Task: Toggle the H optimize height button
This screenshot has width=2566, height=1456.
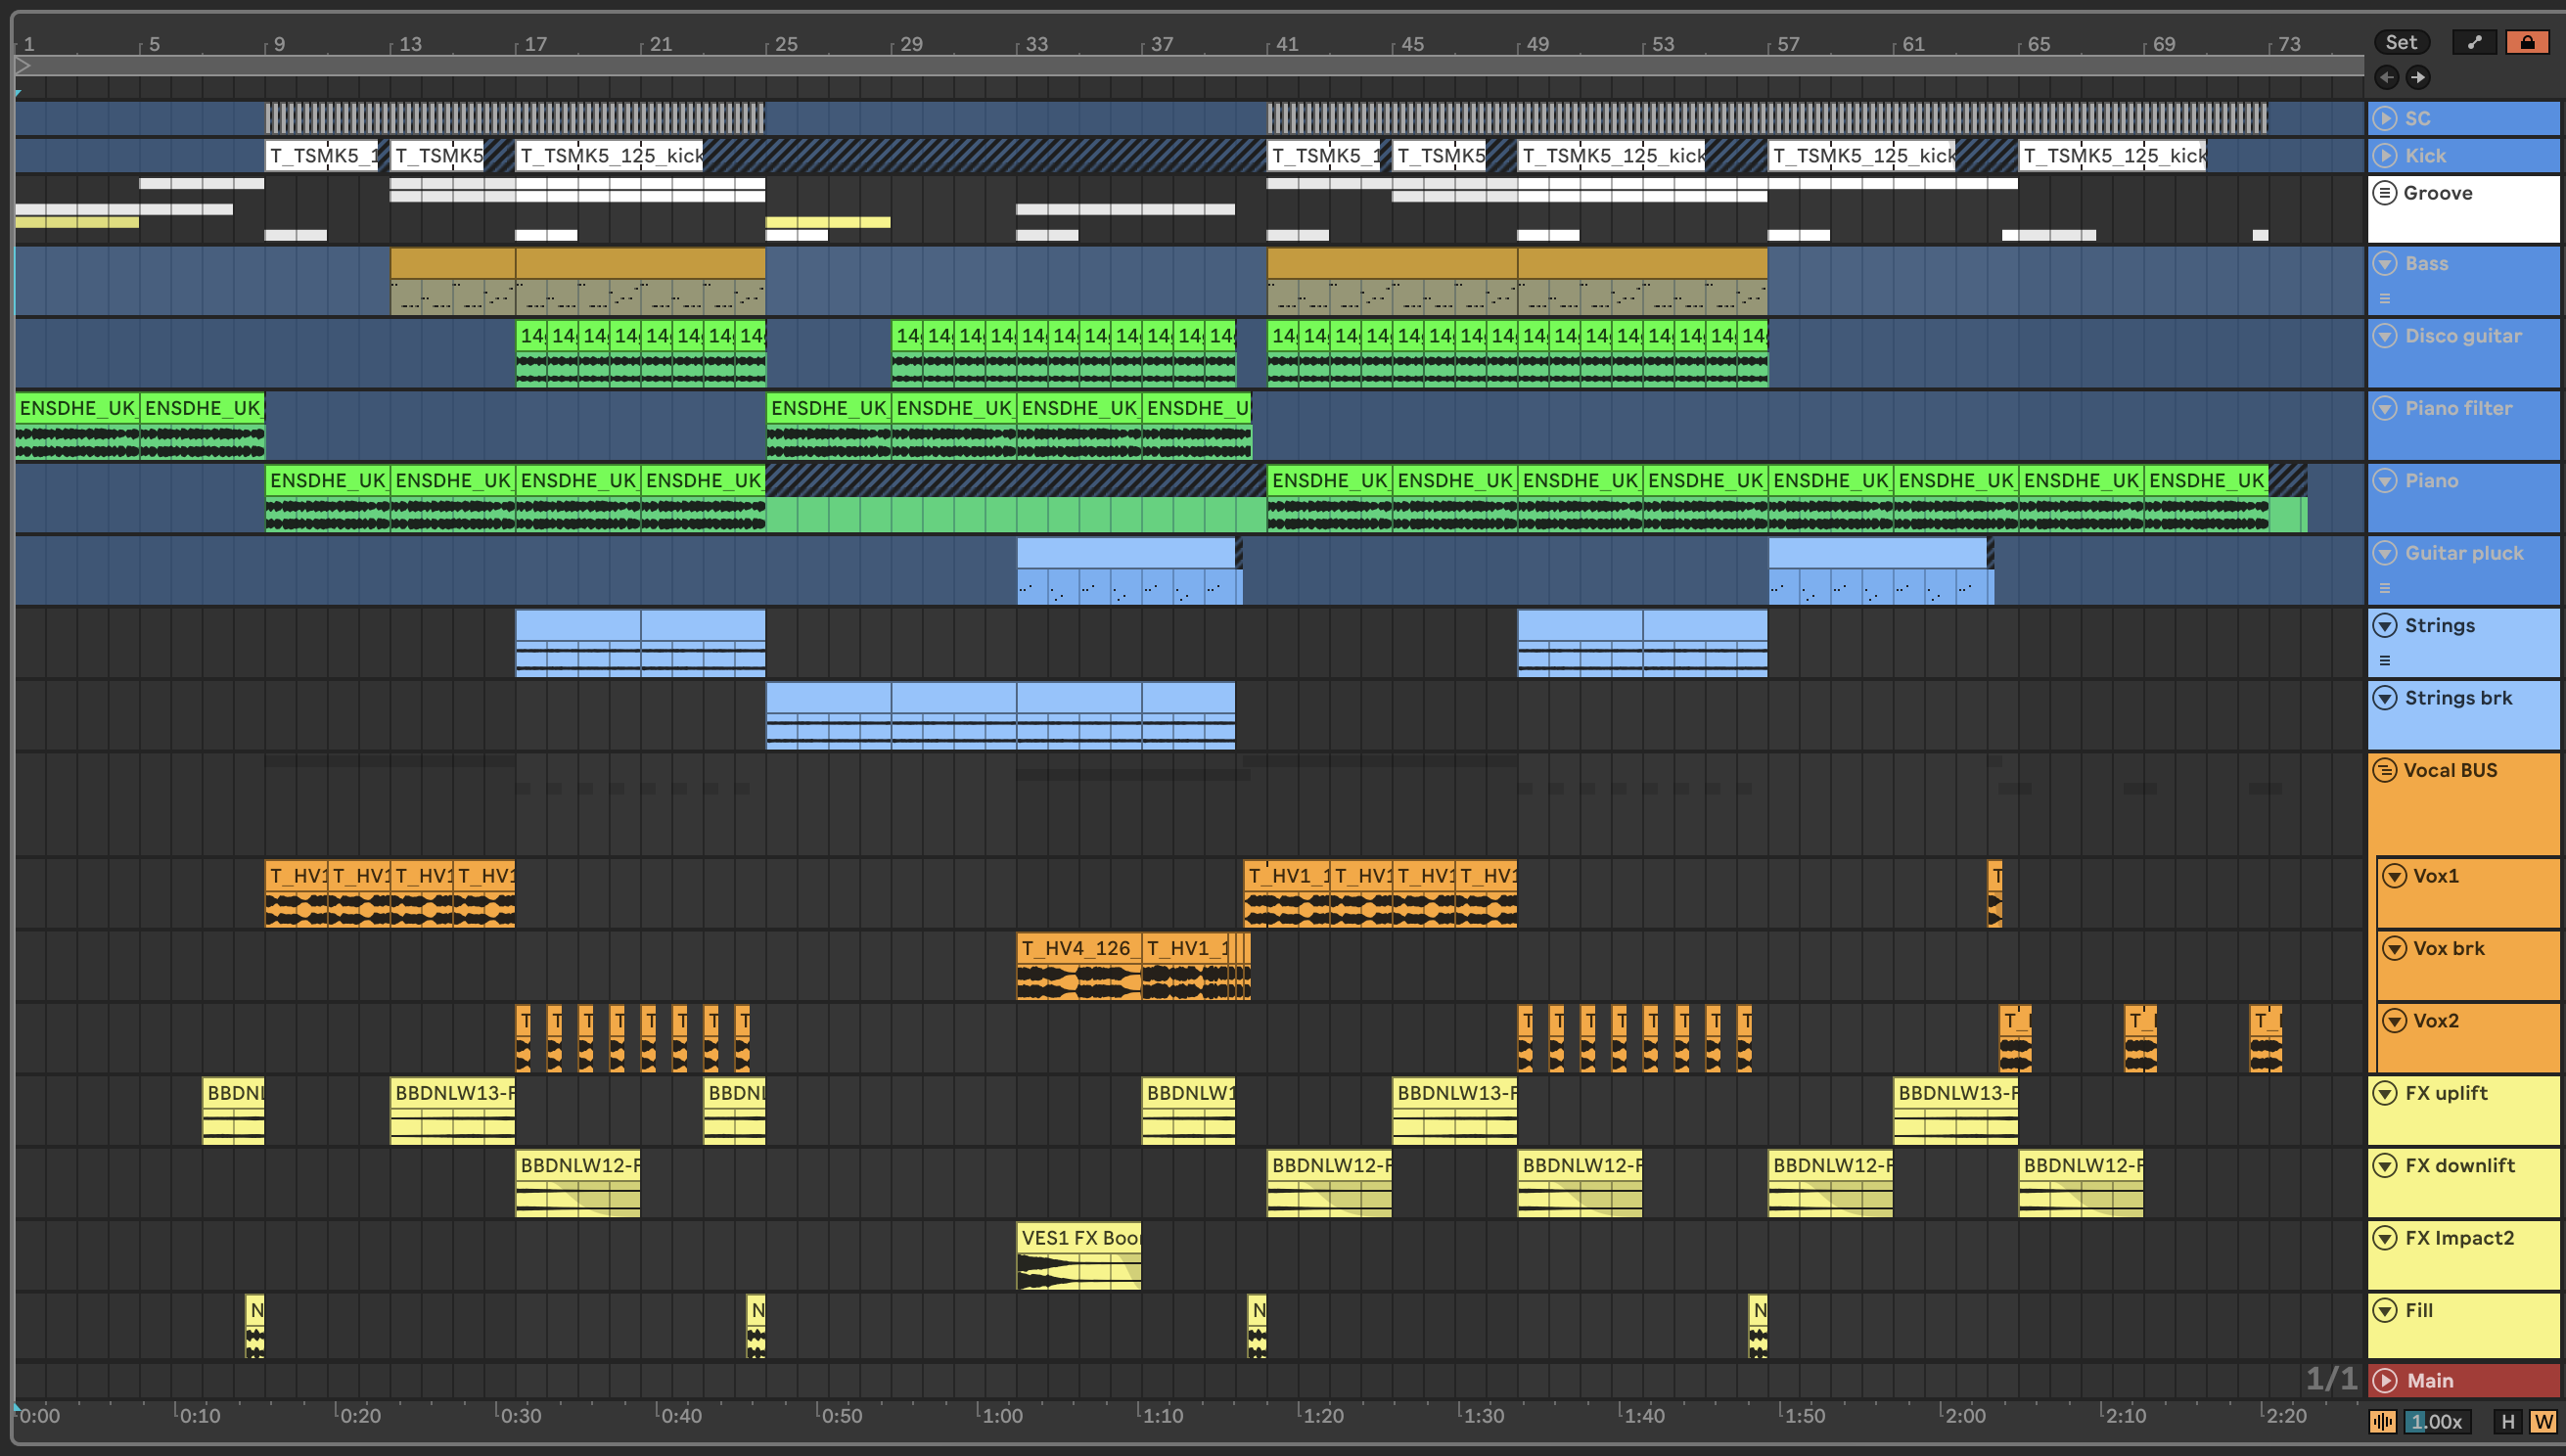Action: pos(2507,1421)
